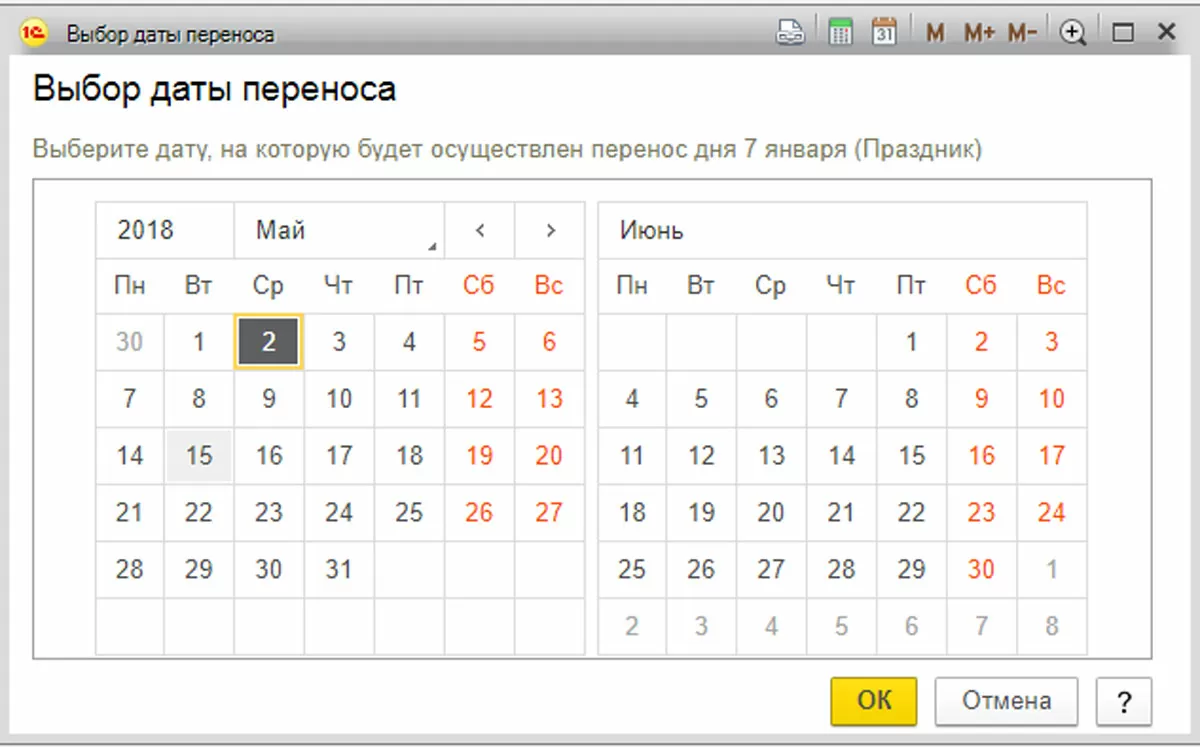
Task: Open the calculator from title bar
Action: pos(840,33)
